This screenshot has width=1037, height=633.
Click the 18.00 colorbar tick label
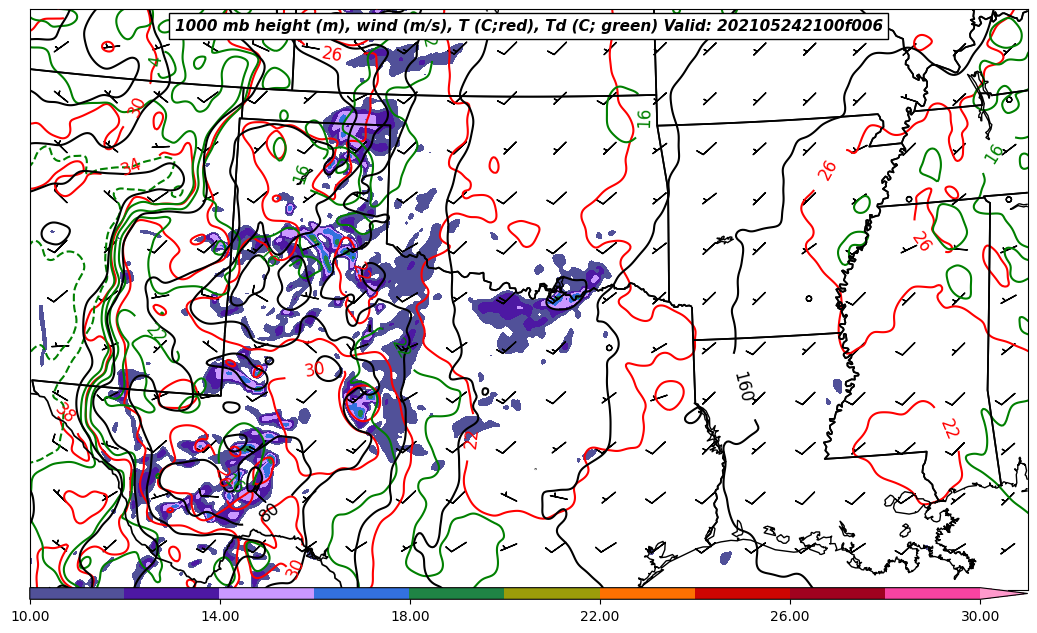click(410, 616)
